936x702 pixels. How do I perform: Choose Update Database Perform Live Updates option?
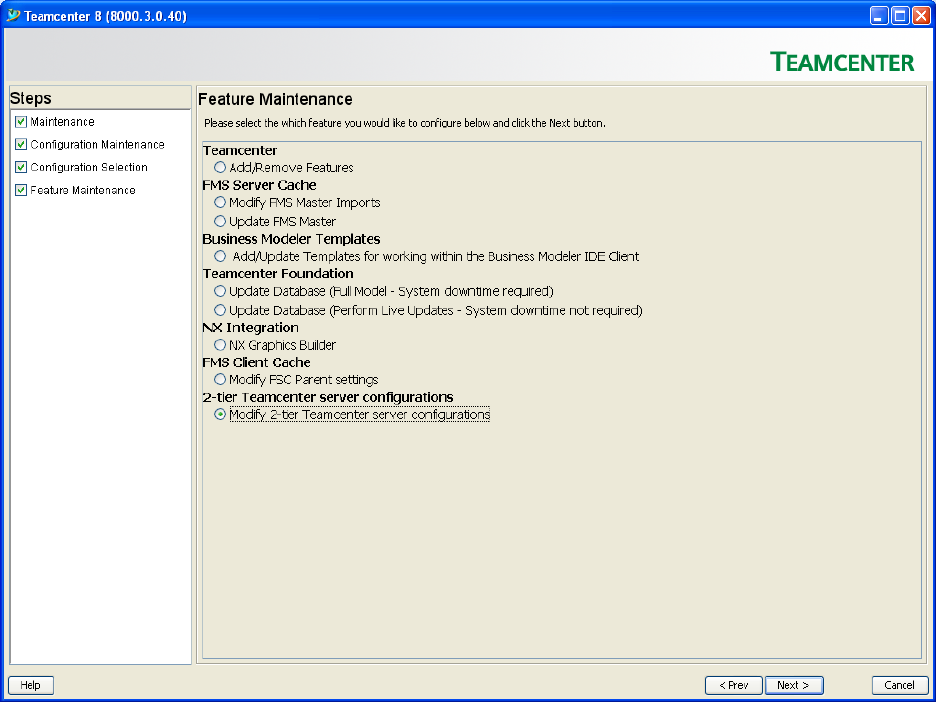click(220, 310)
